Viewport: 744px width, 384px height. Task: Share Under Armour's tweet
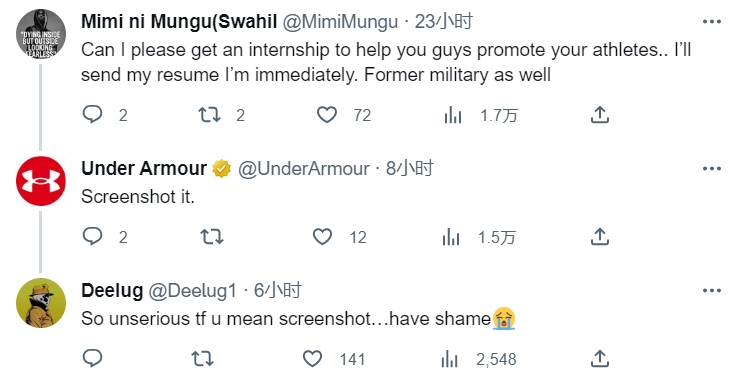[x=600, y=236]
